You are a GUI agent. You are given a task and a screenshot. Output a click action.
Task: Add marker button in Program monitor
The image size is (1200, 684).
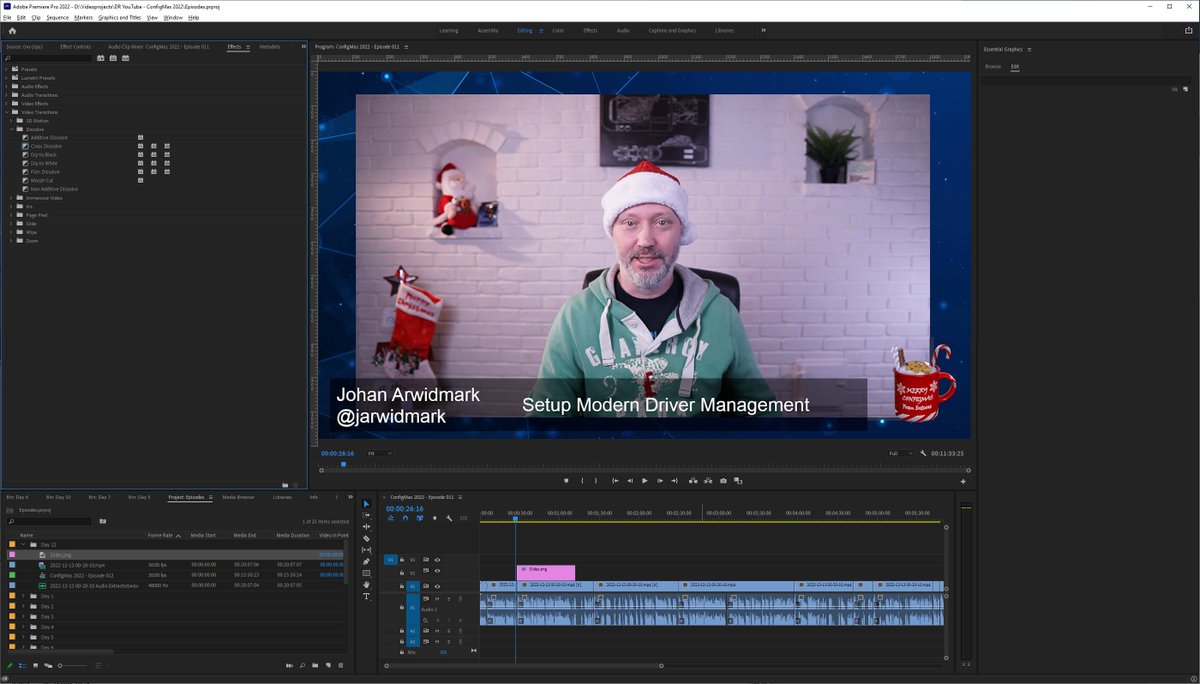point(566,481)
